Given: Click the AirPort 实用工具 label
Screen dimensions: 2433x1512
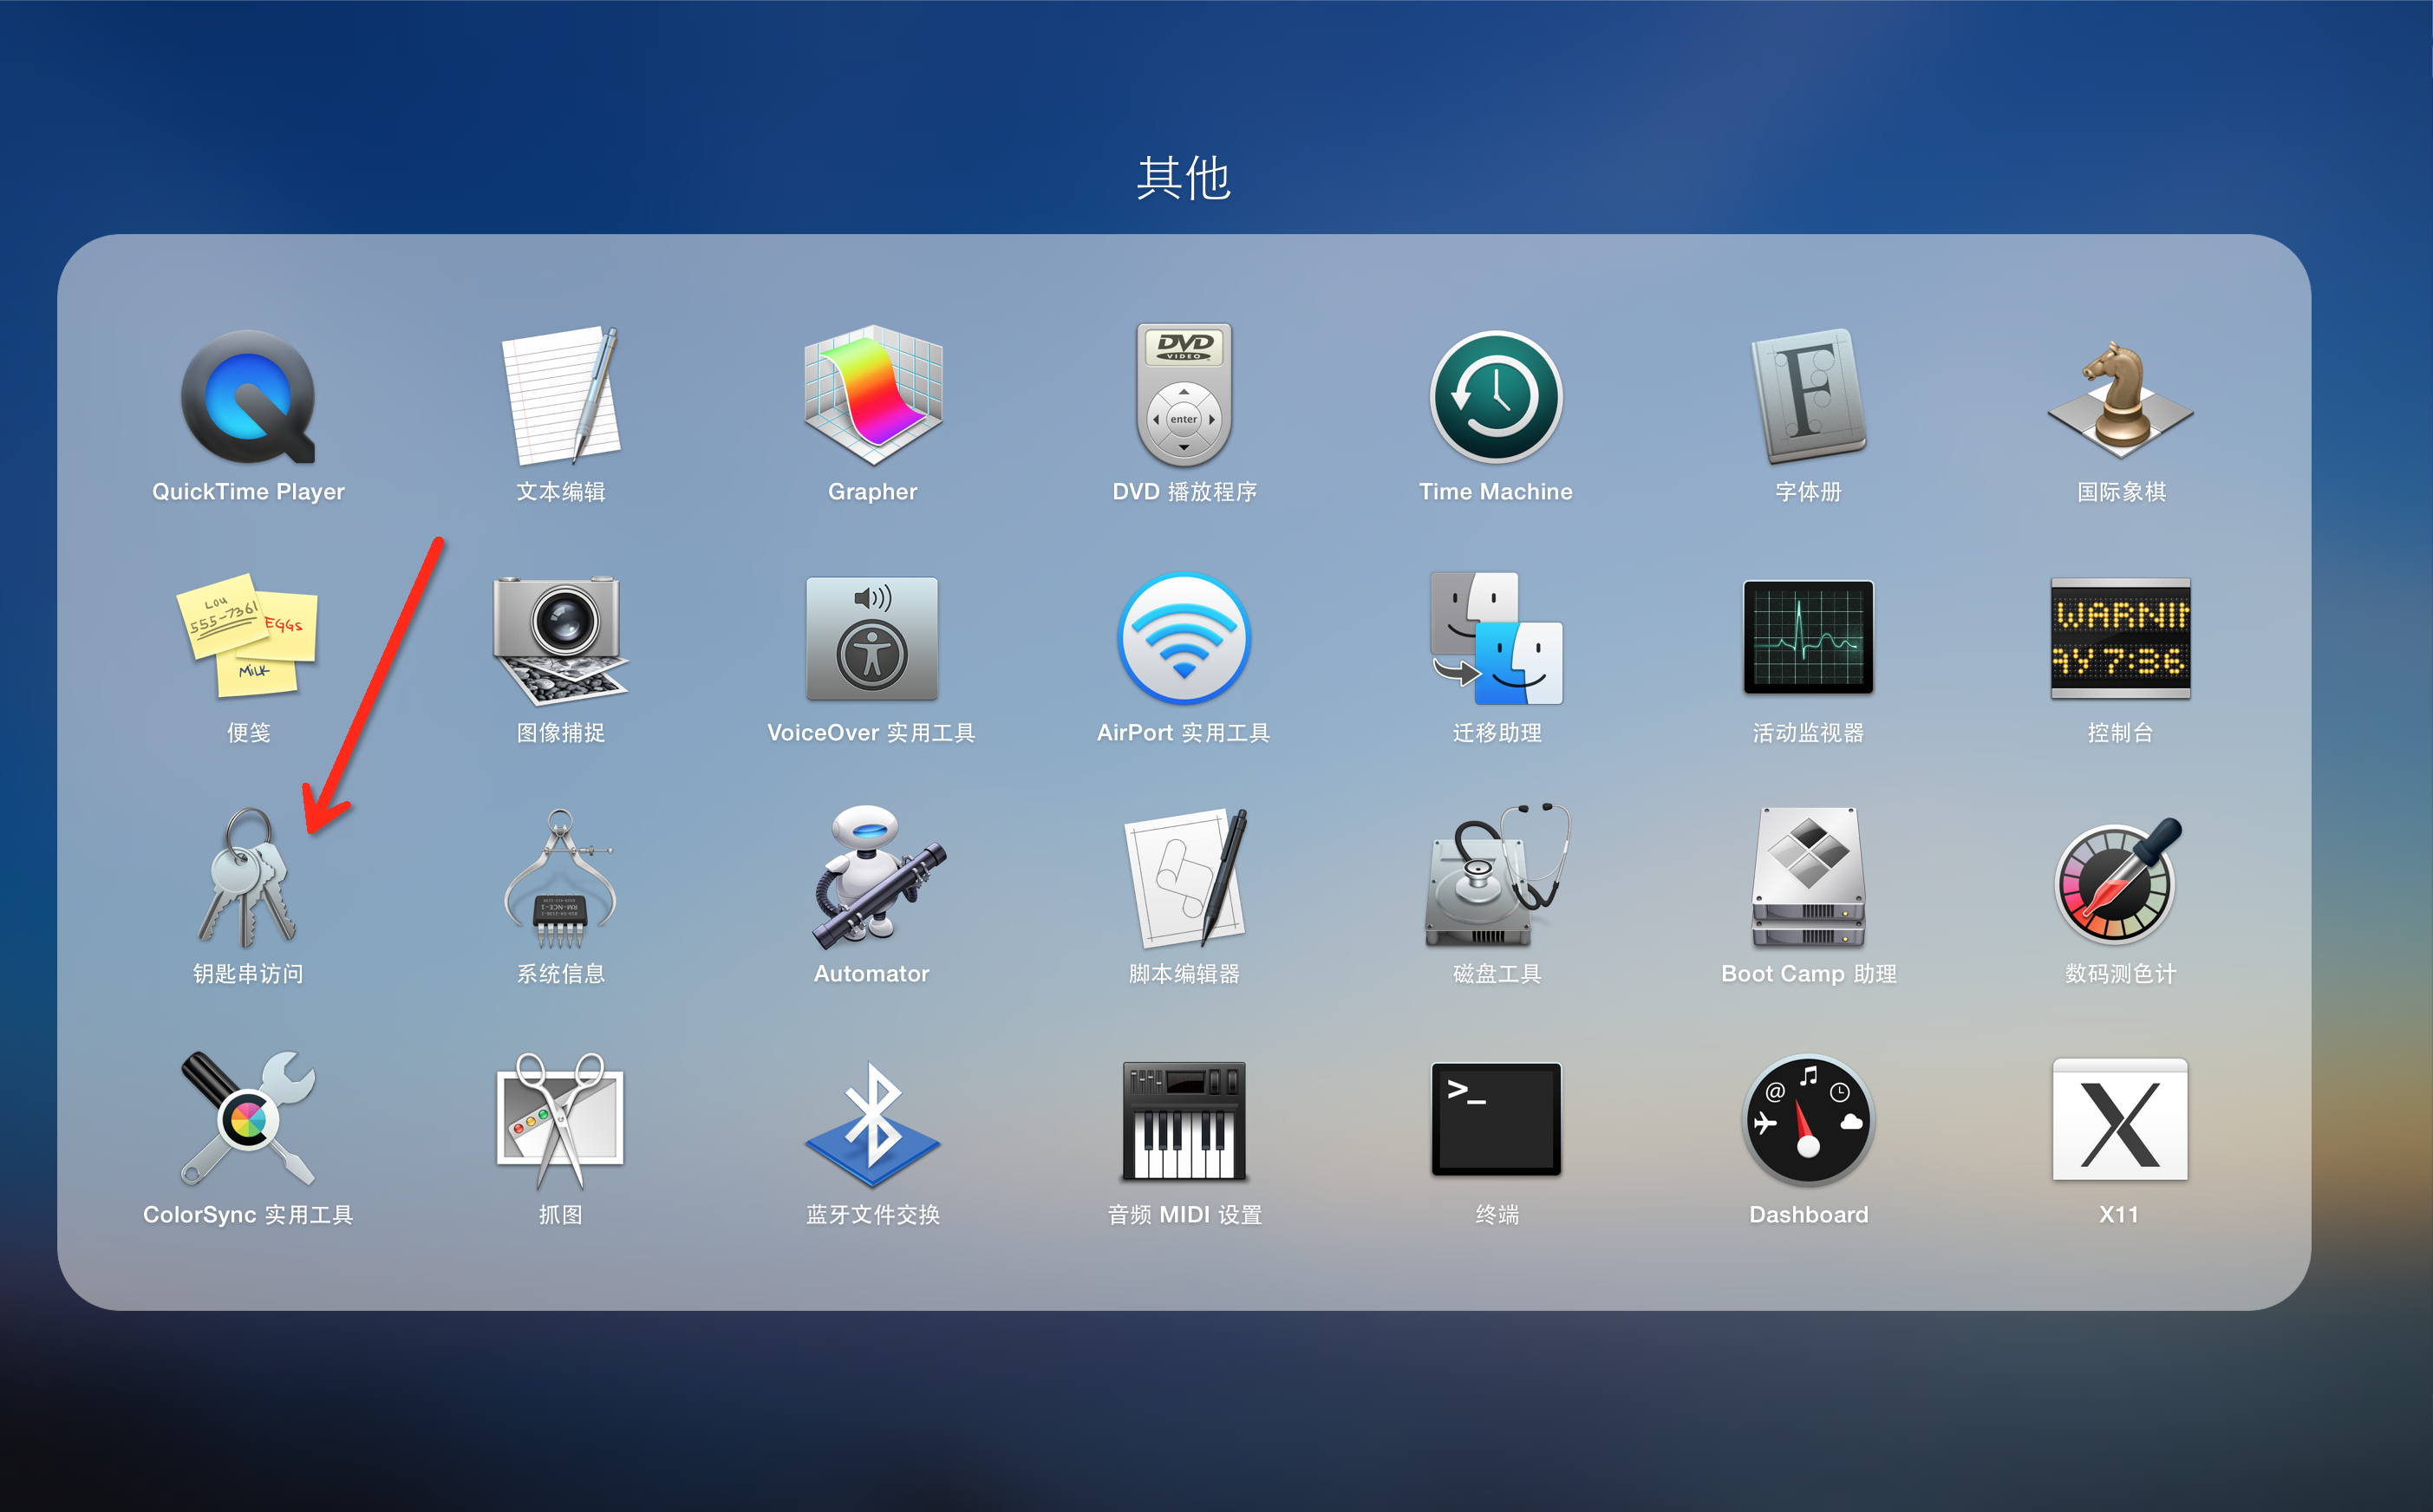Looking at the screenshot, I should [1184, 732].
